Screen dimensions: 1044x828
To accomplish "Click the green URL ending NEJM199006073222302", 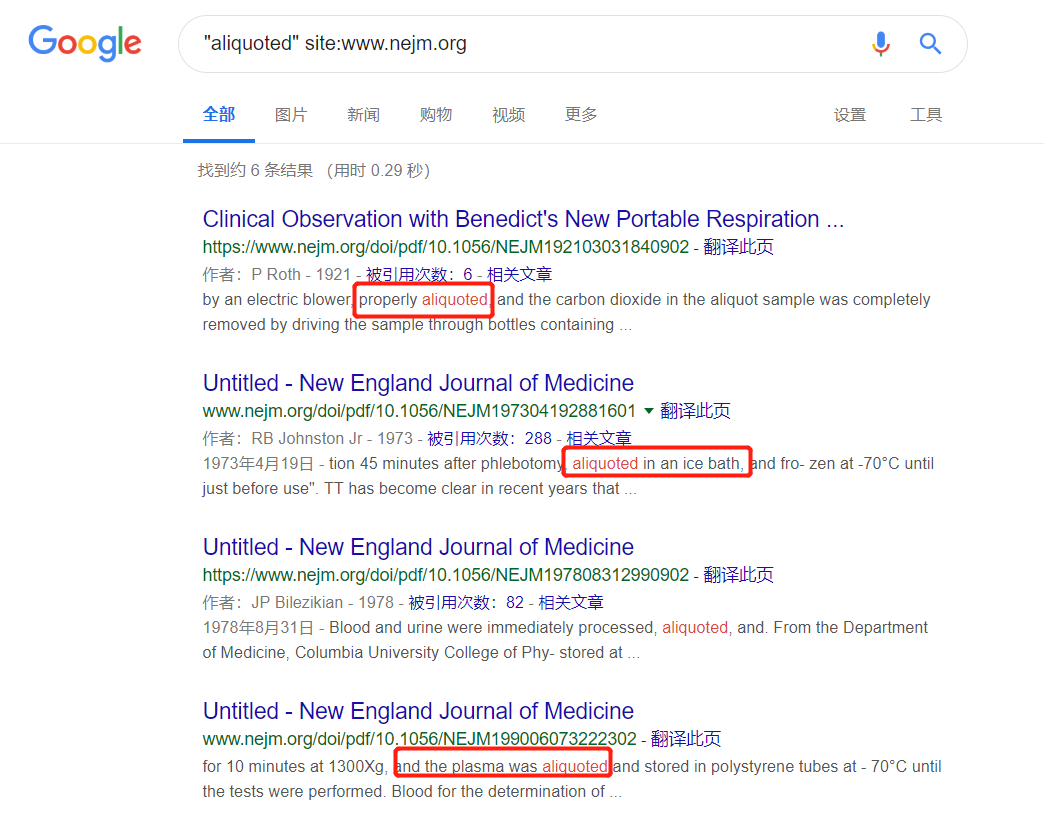I will click(x=419, y=739).
